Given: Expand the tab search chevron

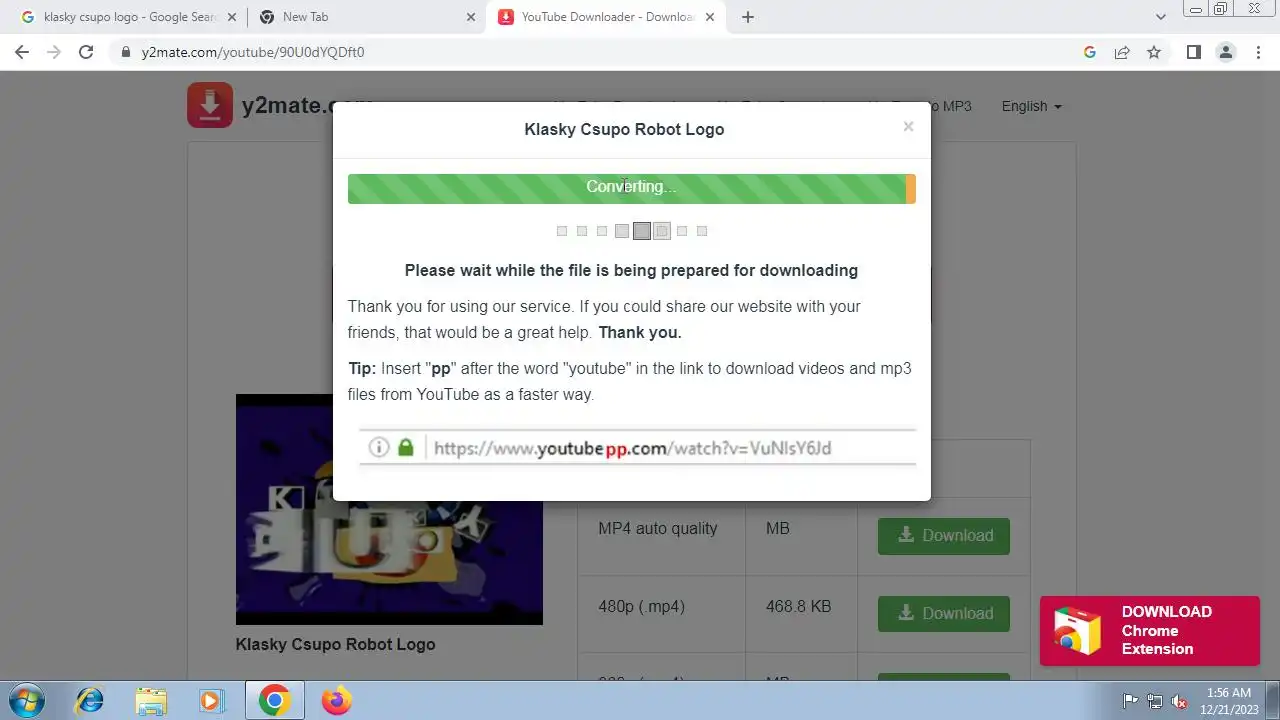Looking at the screenshot, I should 1161,17.
